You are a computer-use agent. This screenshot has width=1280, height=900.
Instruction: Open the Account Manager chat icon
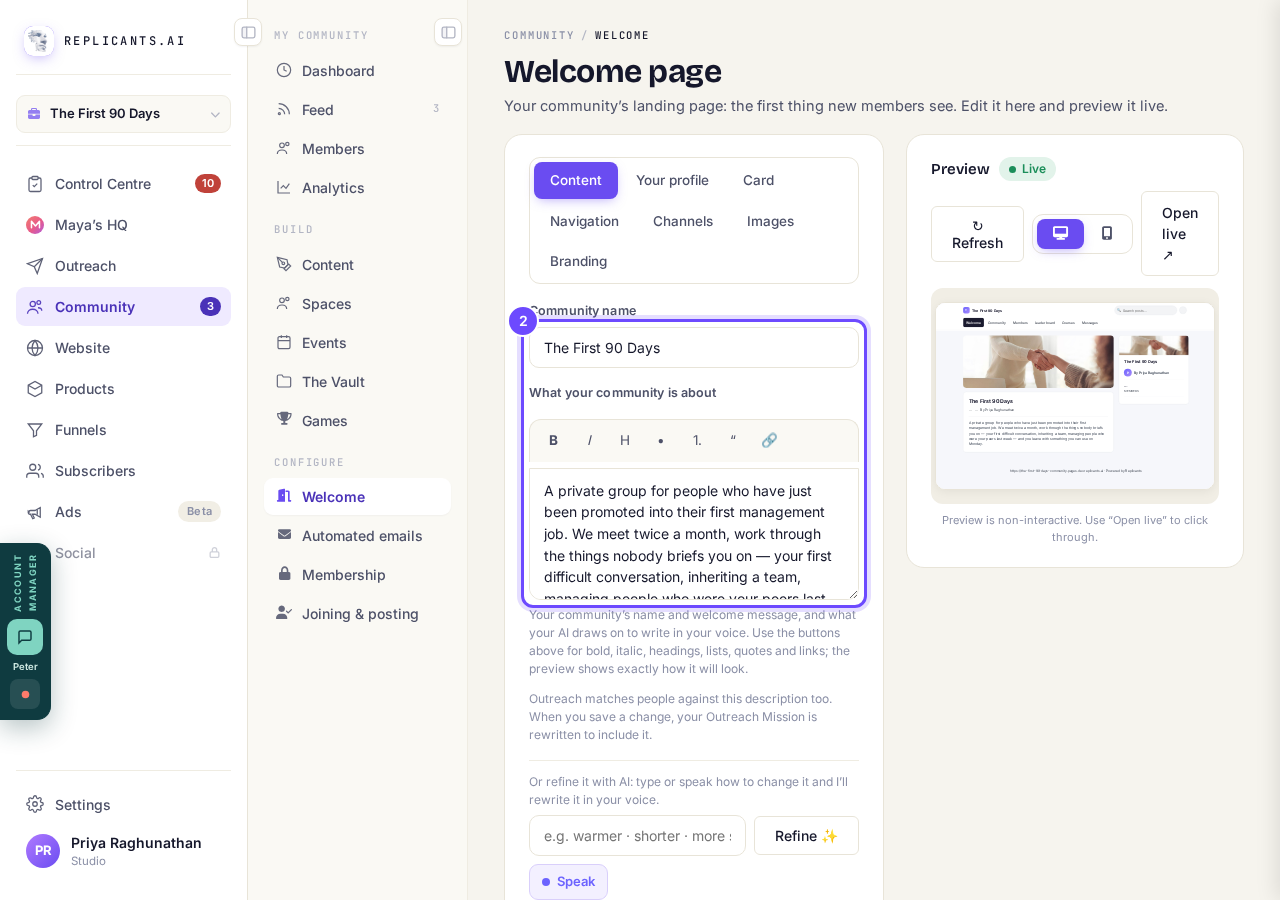click(25, 637)
